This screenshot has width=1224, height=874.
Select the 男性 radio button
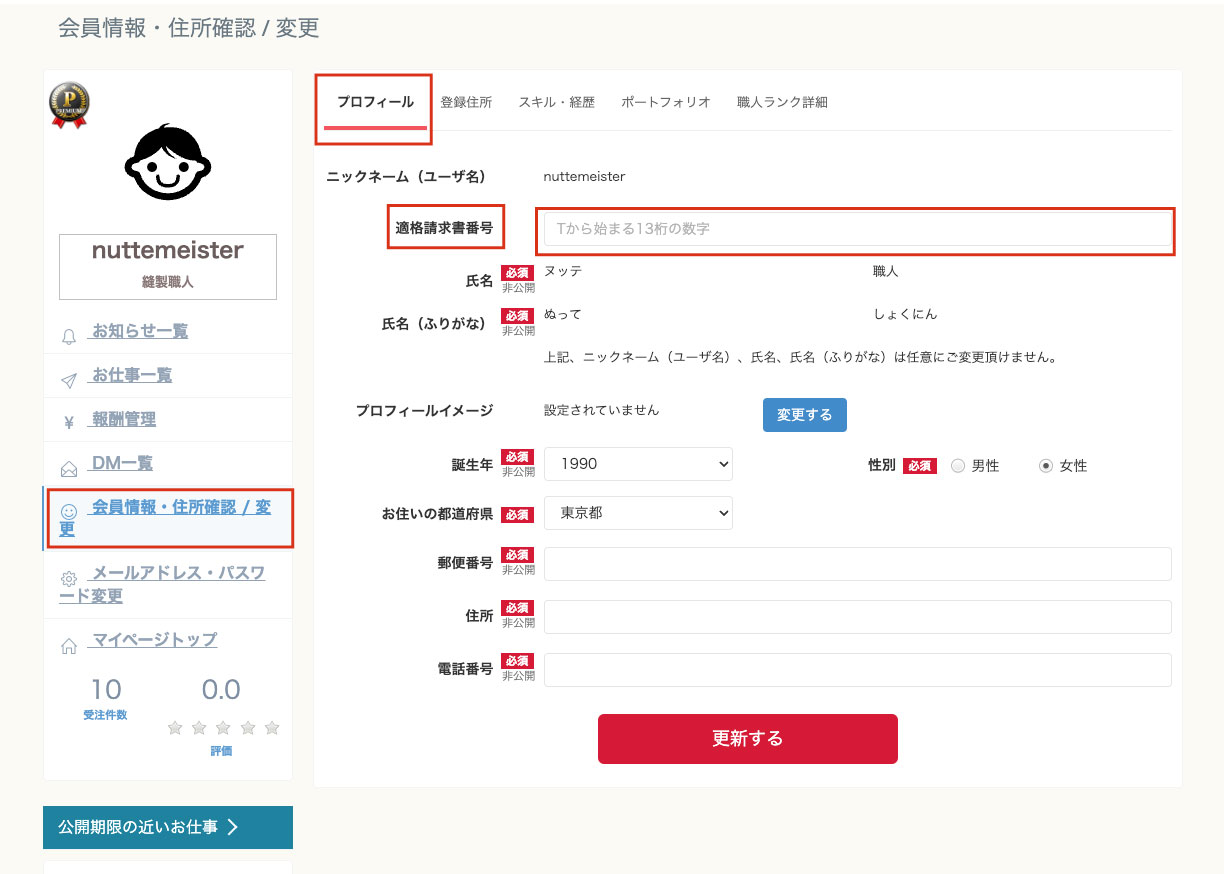tap(958, 466)
